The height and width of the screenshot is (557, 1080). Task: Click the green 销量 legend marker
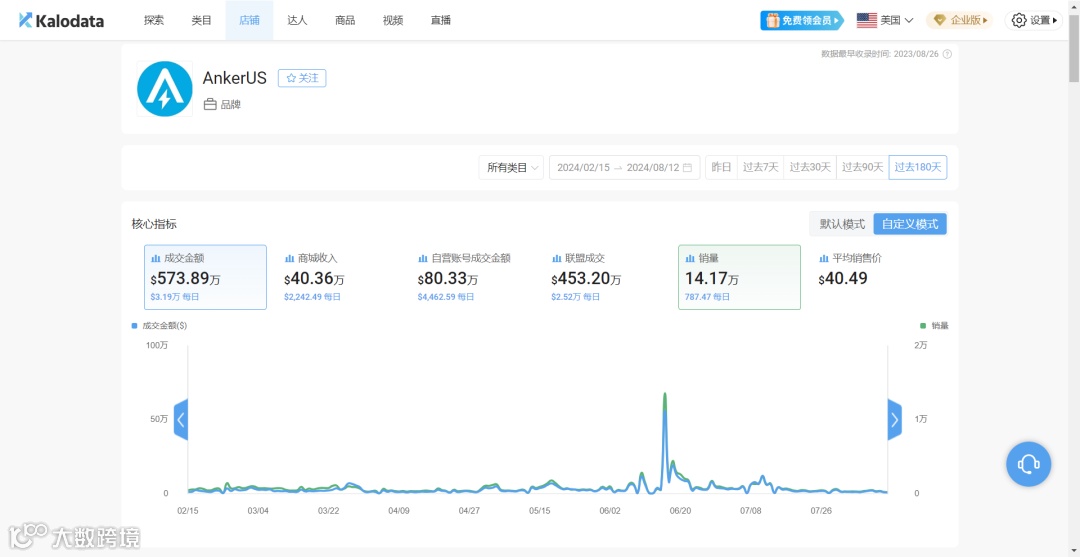(923, 326)
